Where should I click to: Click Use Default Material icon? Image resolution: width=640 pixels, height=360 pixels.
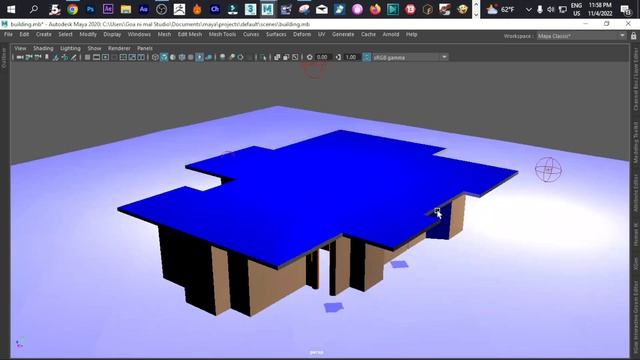pos(173,58)
